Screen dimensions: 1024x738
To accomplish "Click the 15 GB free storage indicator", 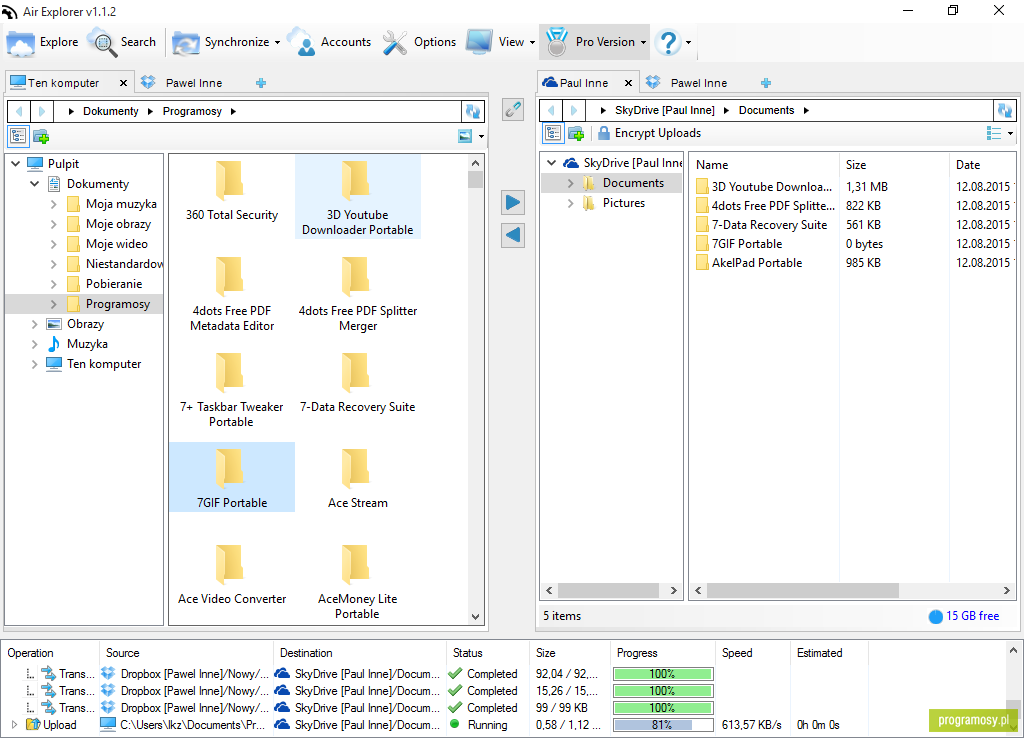I will click(x=964, y=616).
